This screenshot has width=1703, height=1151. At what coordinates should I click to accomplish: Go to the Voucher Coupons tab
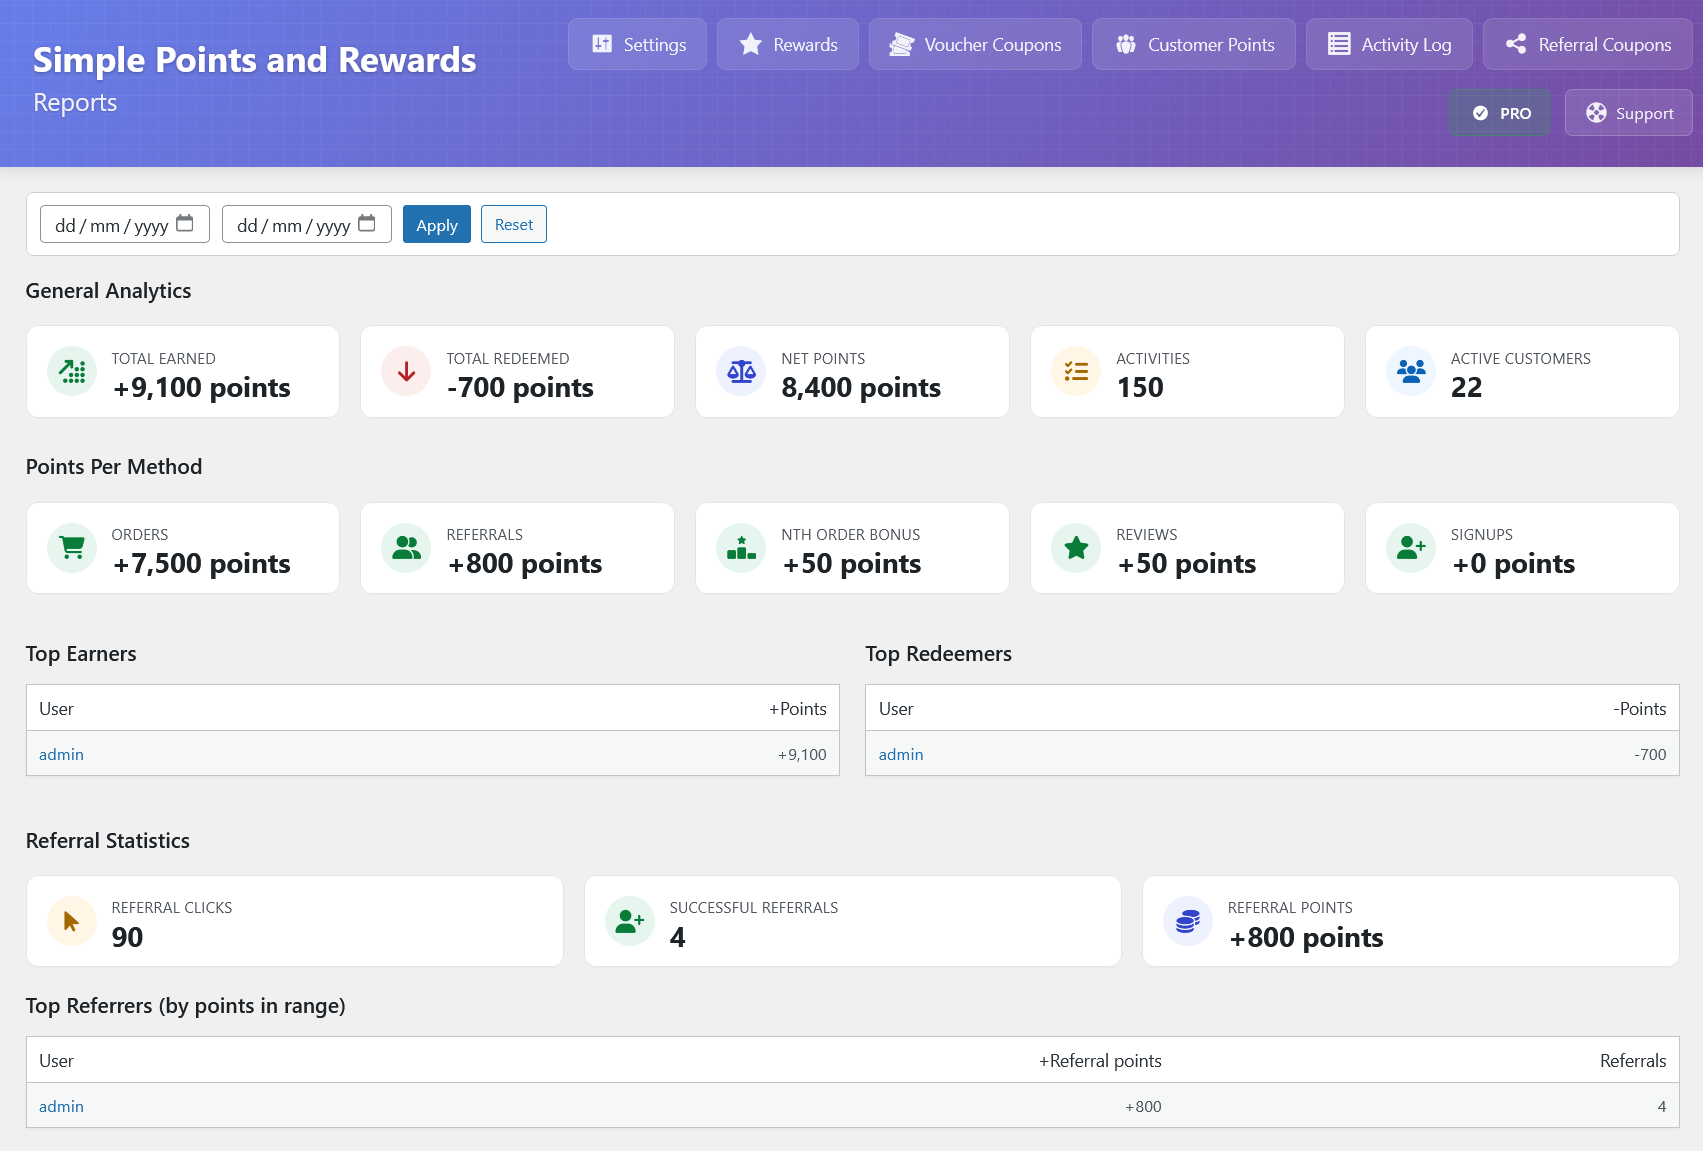(975, 44)
